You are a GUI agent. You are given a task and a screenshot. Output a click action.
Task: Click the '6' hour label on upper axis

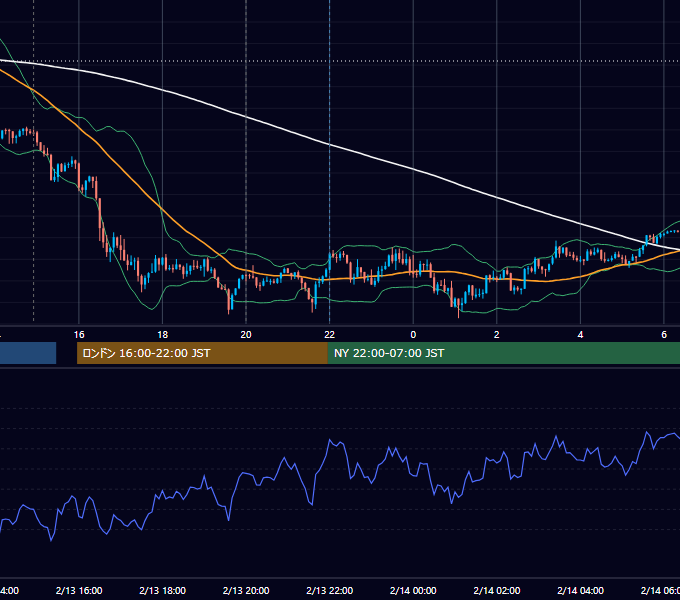[664, 334]
